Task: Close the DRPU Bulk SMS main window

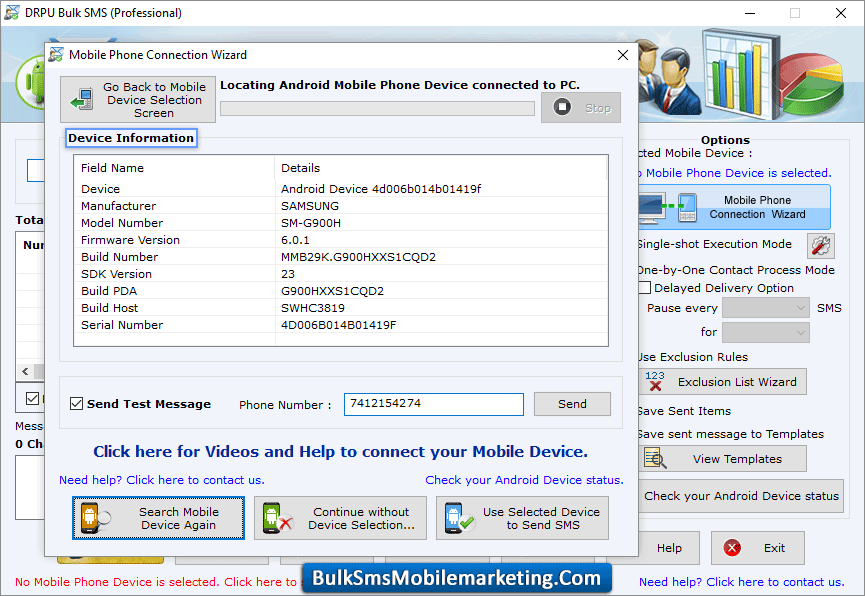Action: click(841, 13)
